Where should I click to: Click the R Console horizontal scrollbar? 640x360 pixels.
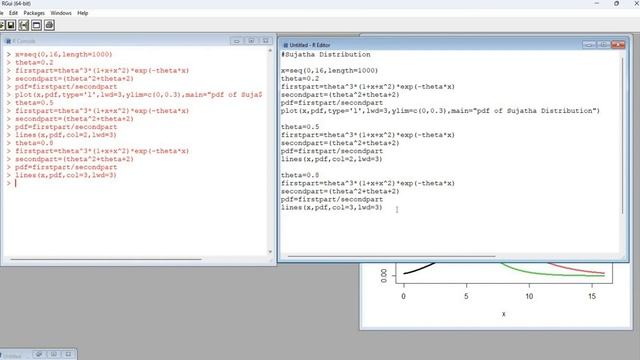106,259
